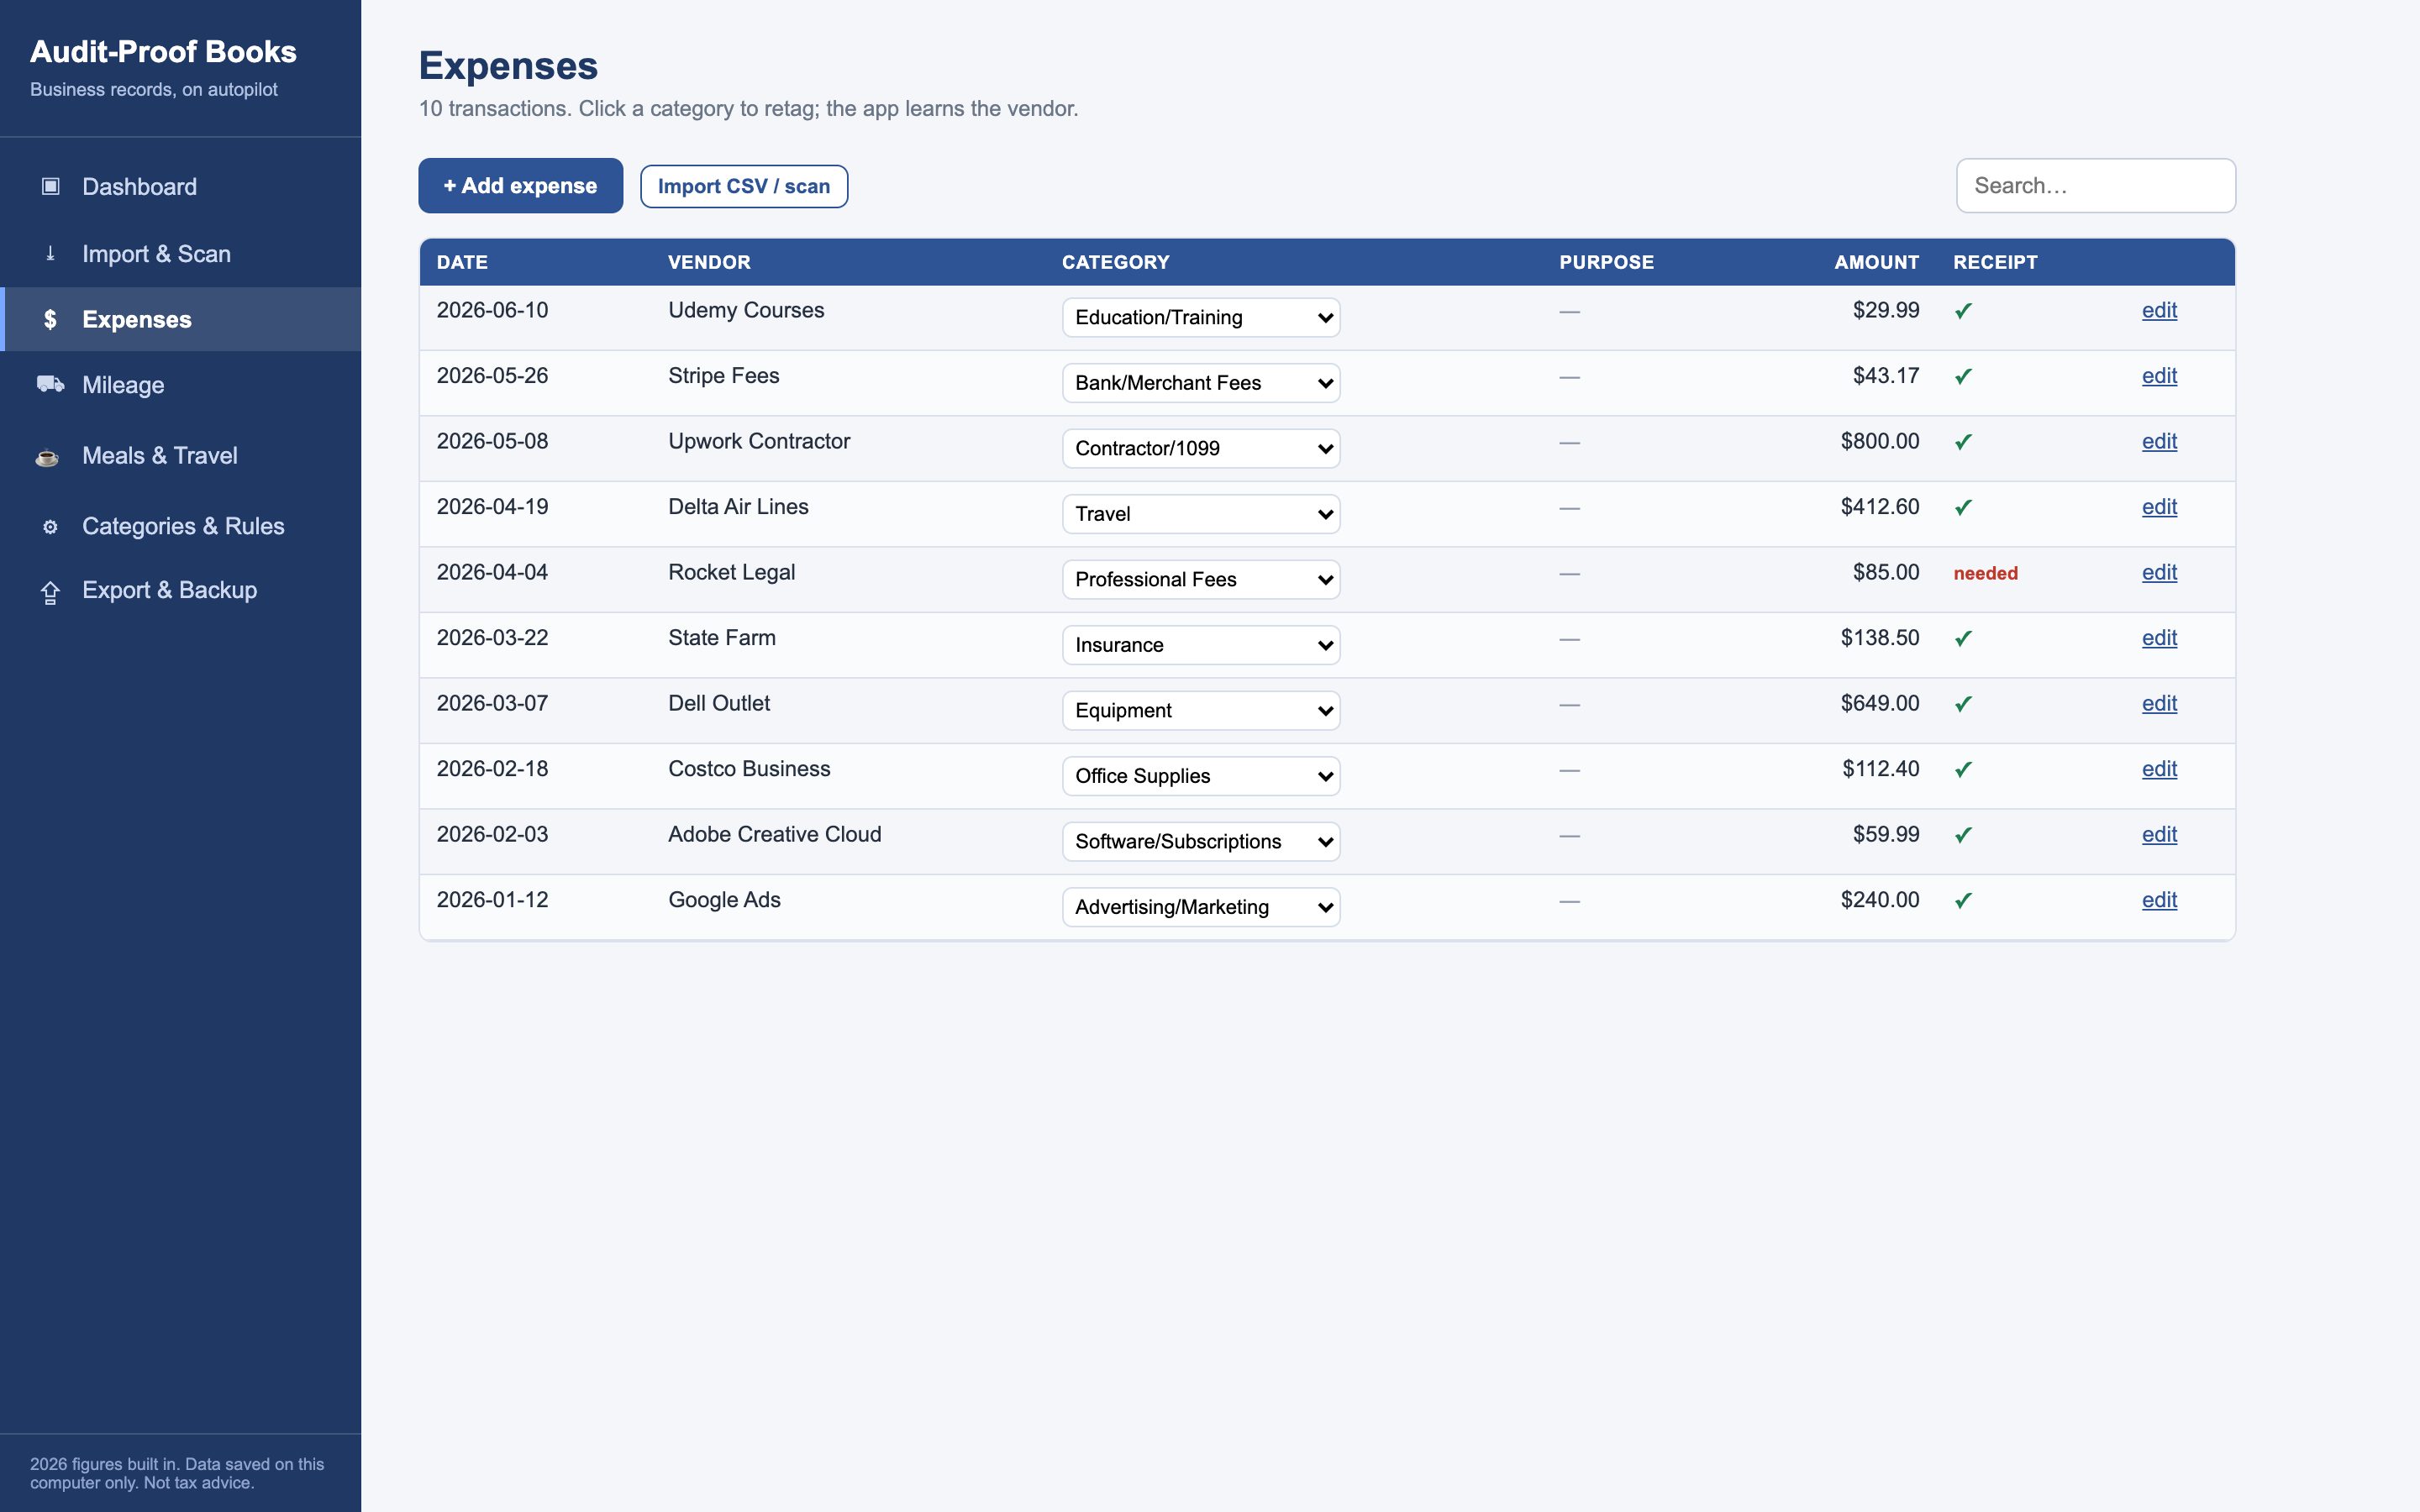Image resolution: width=2420 pixels, height=1512 pixels.
Task: Click the DATE column header
Action: [x=462, y=262]
